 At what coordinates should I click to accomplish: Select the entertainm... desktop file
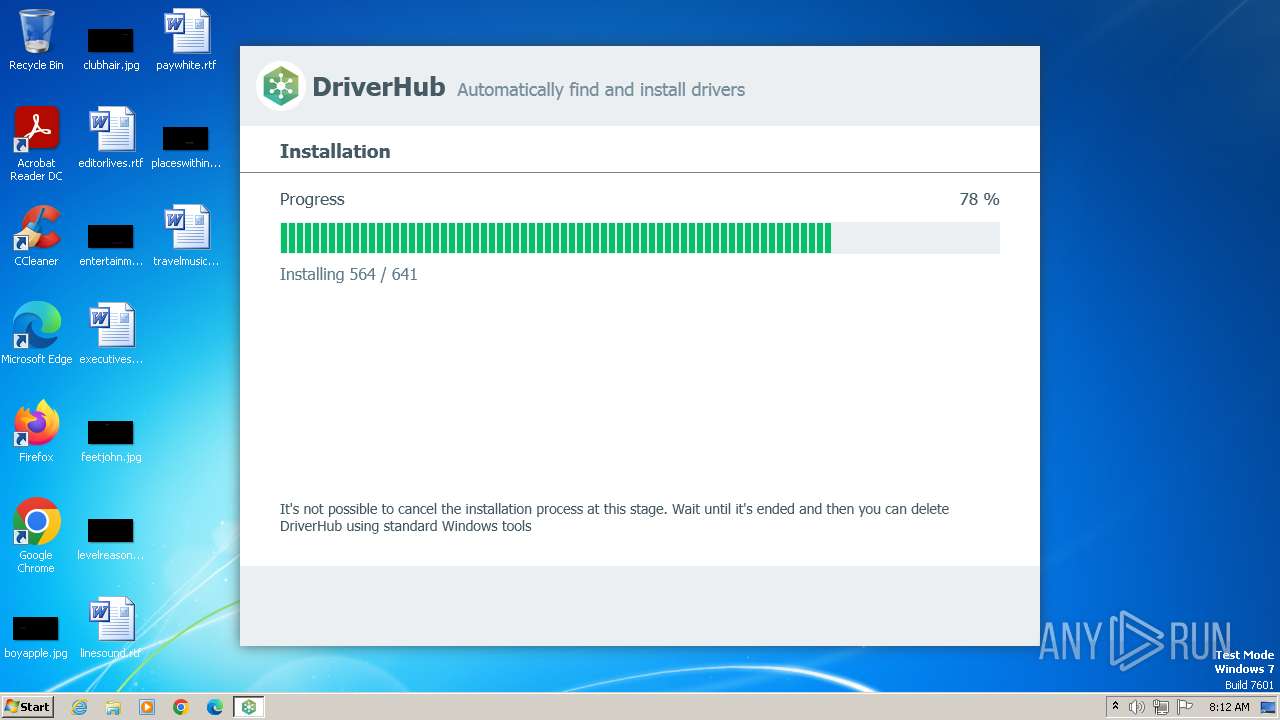111,244
